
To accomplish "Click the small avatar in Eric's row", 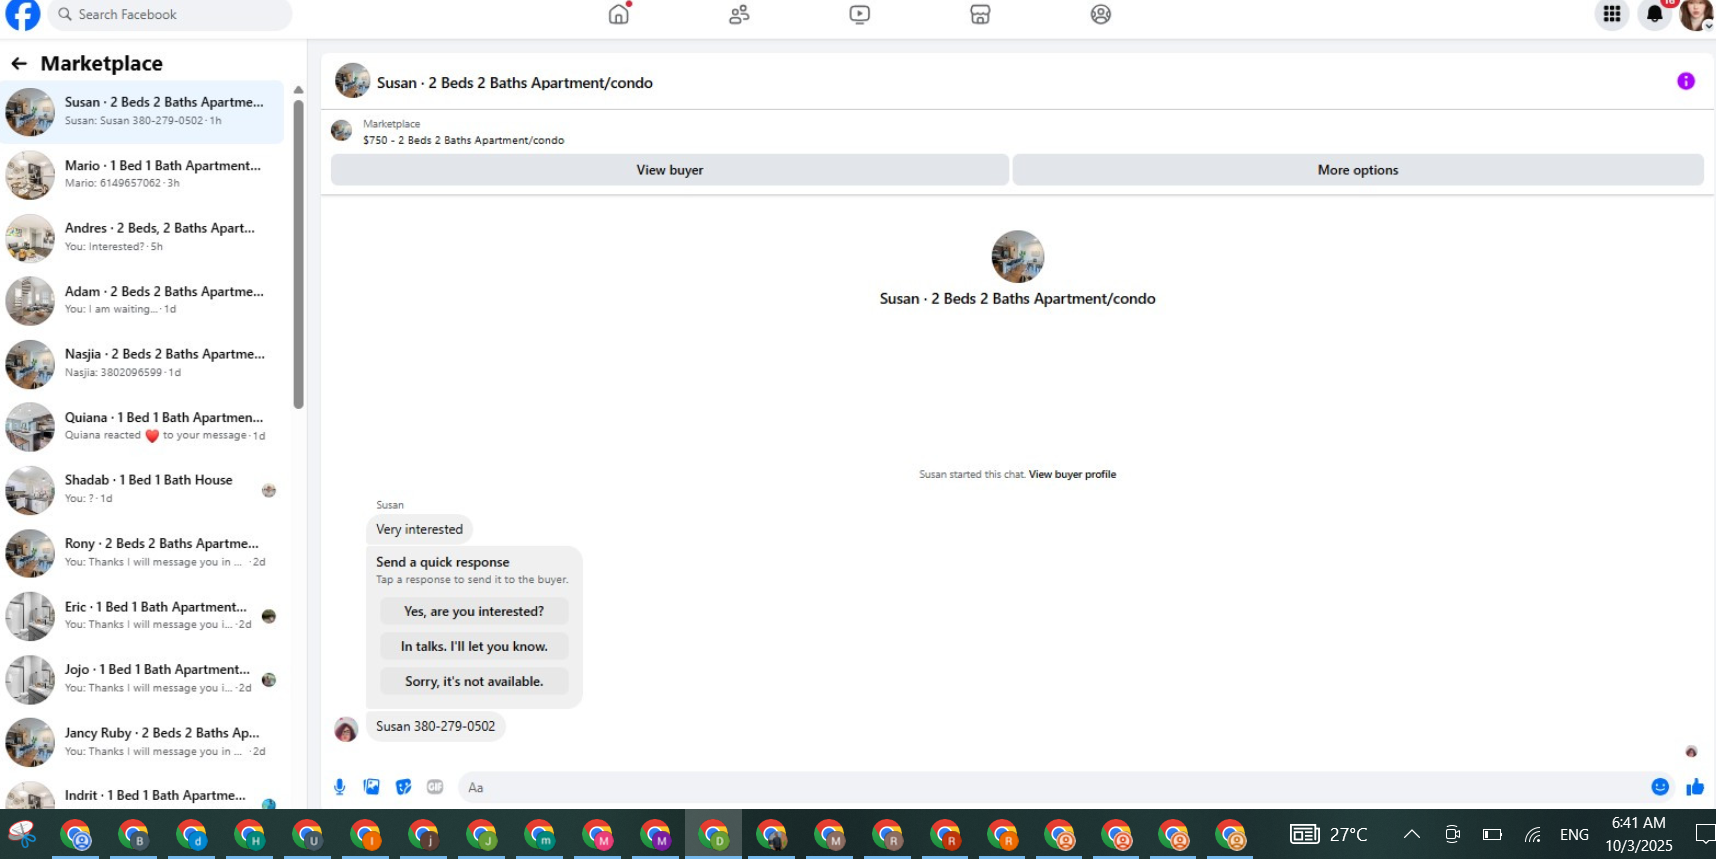I will pos(269,616).
